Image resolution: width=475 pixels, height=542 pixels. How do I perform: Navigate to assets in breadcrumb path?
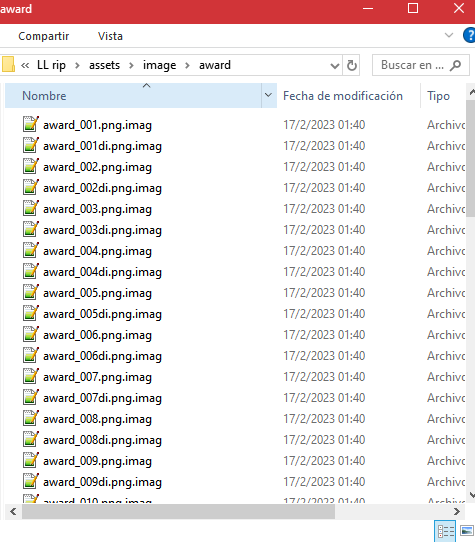[x=104, y=65]
